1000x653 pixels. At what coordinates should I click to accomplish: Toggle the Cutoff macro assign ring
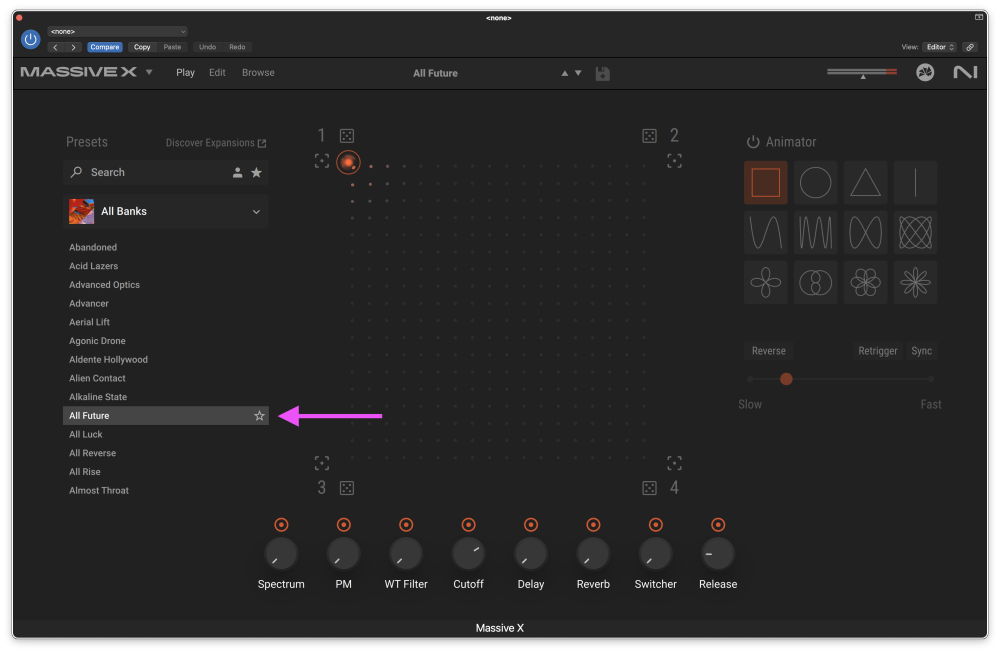[x=468, y=525]
